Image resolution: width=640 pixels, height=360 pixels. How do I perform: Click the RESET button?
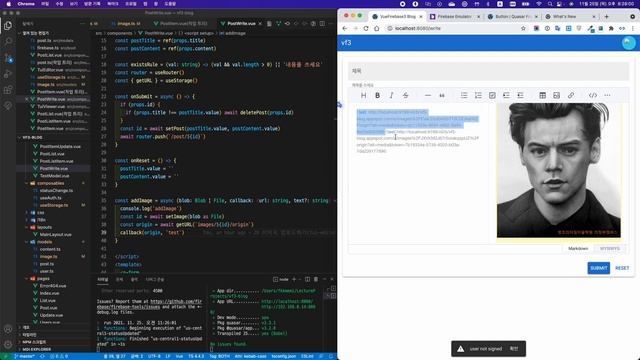(x=622, y=268)
